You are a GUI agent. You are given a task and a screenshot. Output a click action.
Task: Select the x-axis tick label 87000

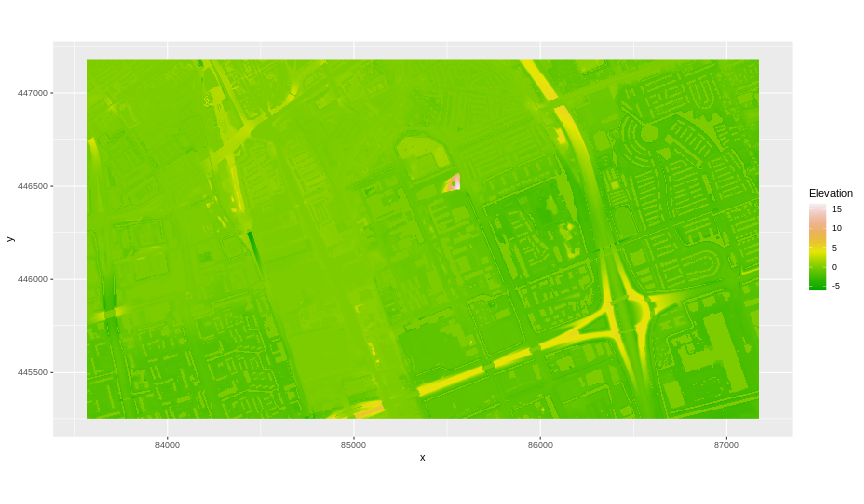click(725, 445)
